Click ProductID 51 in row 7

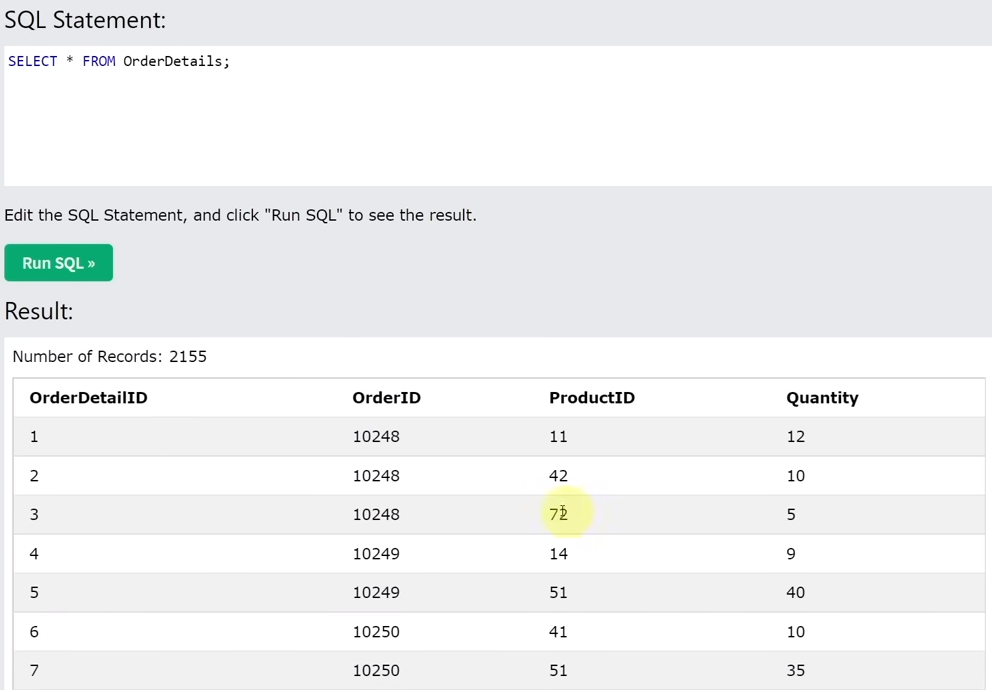pos(558,670)
